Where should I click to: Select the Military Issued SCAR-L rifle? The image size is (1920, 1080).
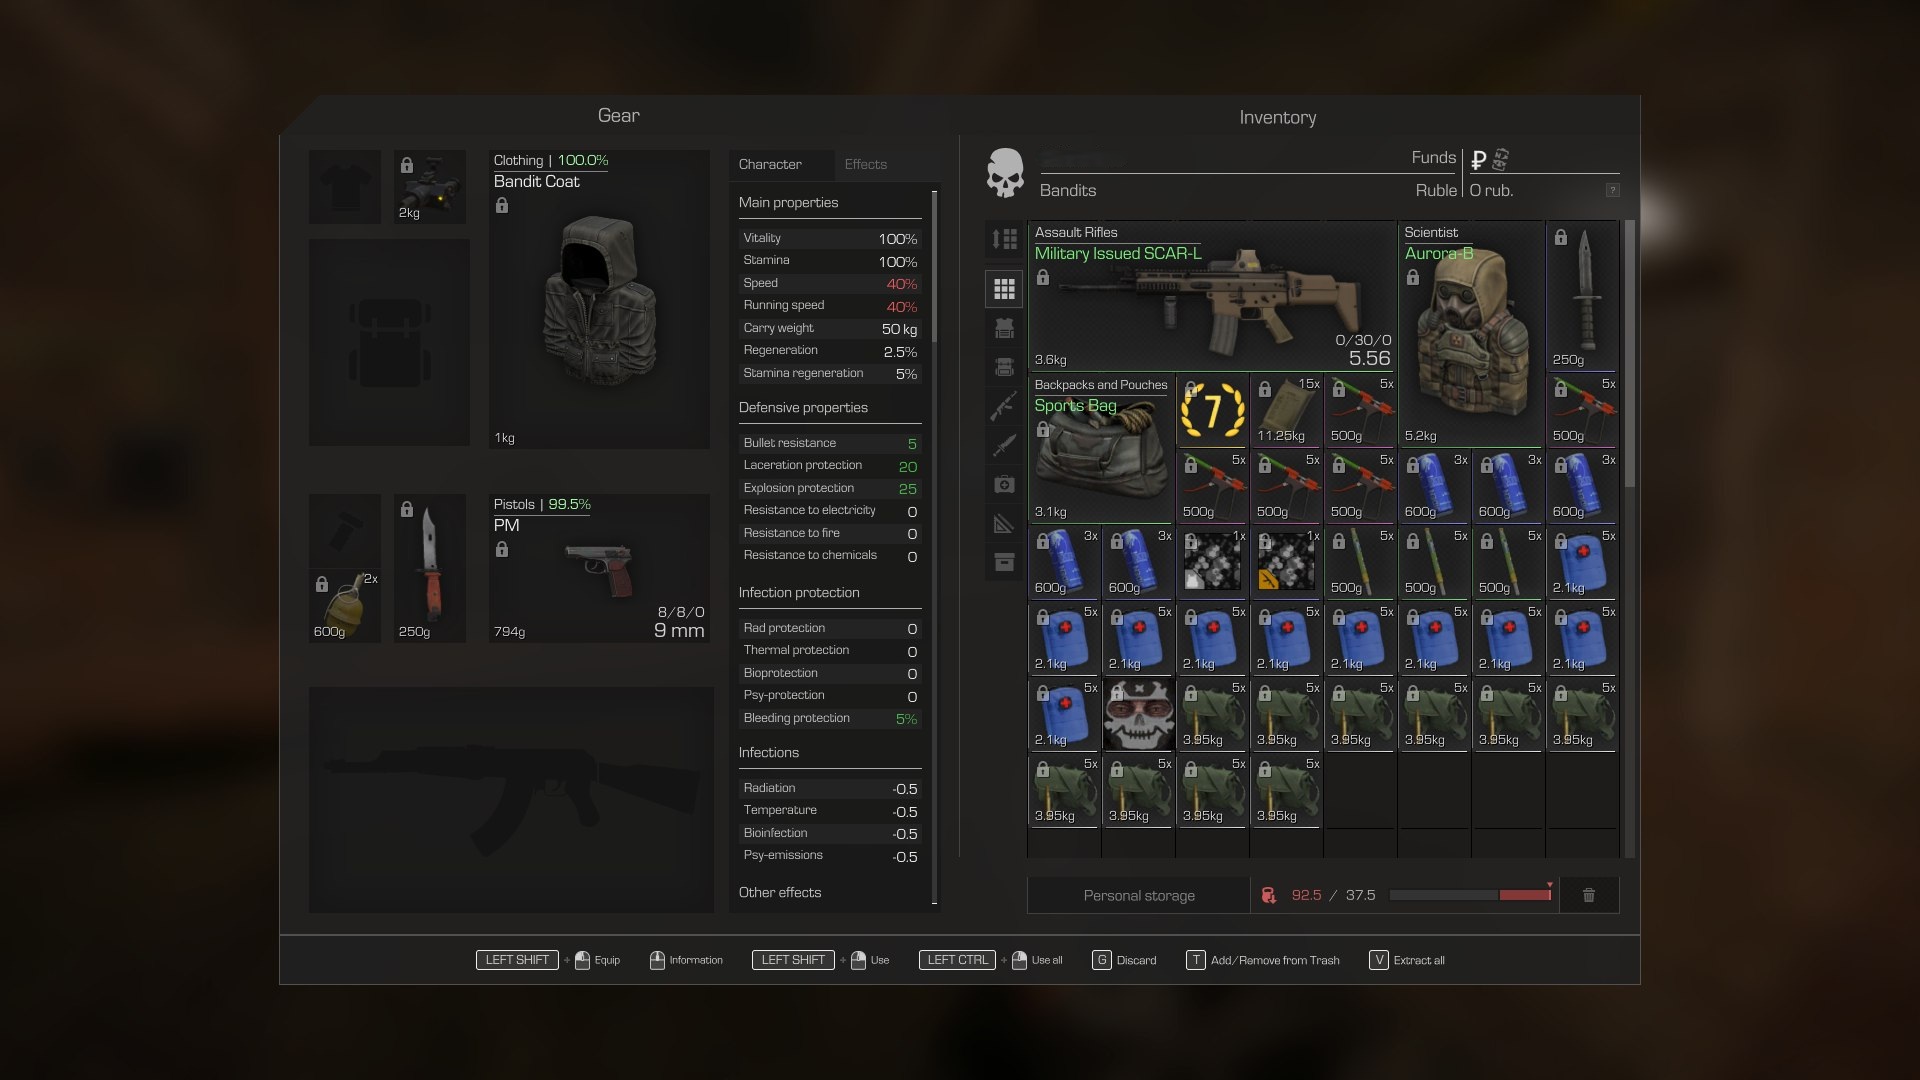pos(1211,296)
